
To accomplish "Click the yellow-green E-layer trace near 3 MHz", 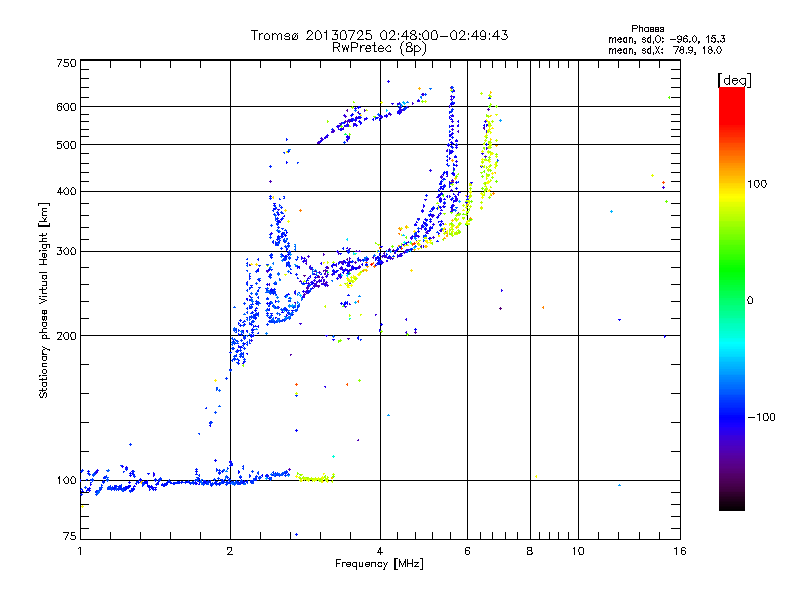I will tap(315, 478).
